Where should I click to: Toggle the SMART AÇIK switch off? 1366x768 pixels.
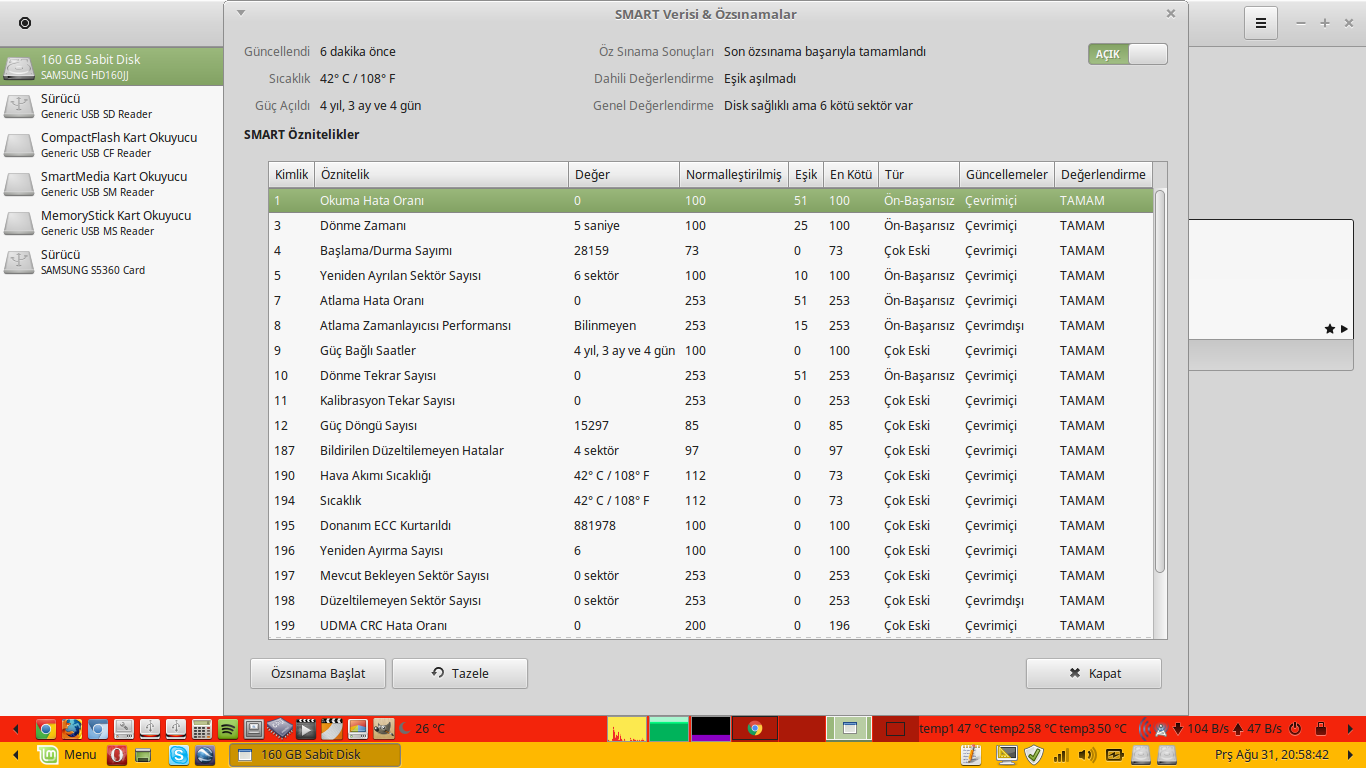click(x=1127, y=54)
